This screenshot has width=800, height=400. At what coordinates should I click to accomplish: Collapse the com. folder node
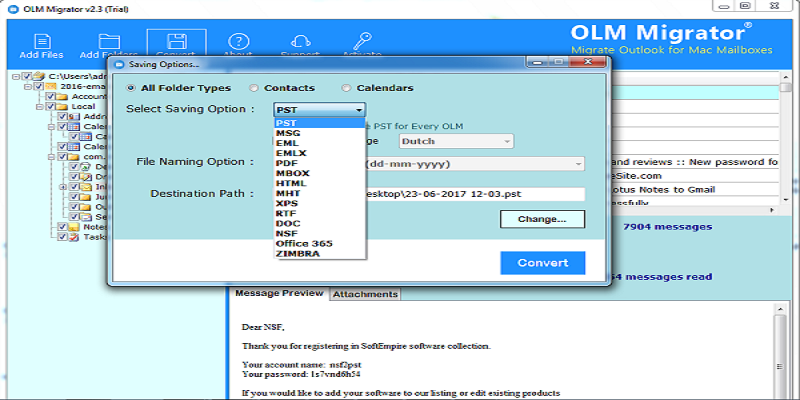52,157
